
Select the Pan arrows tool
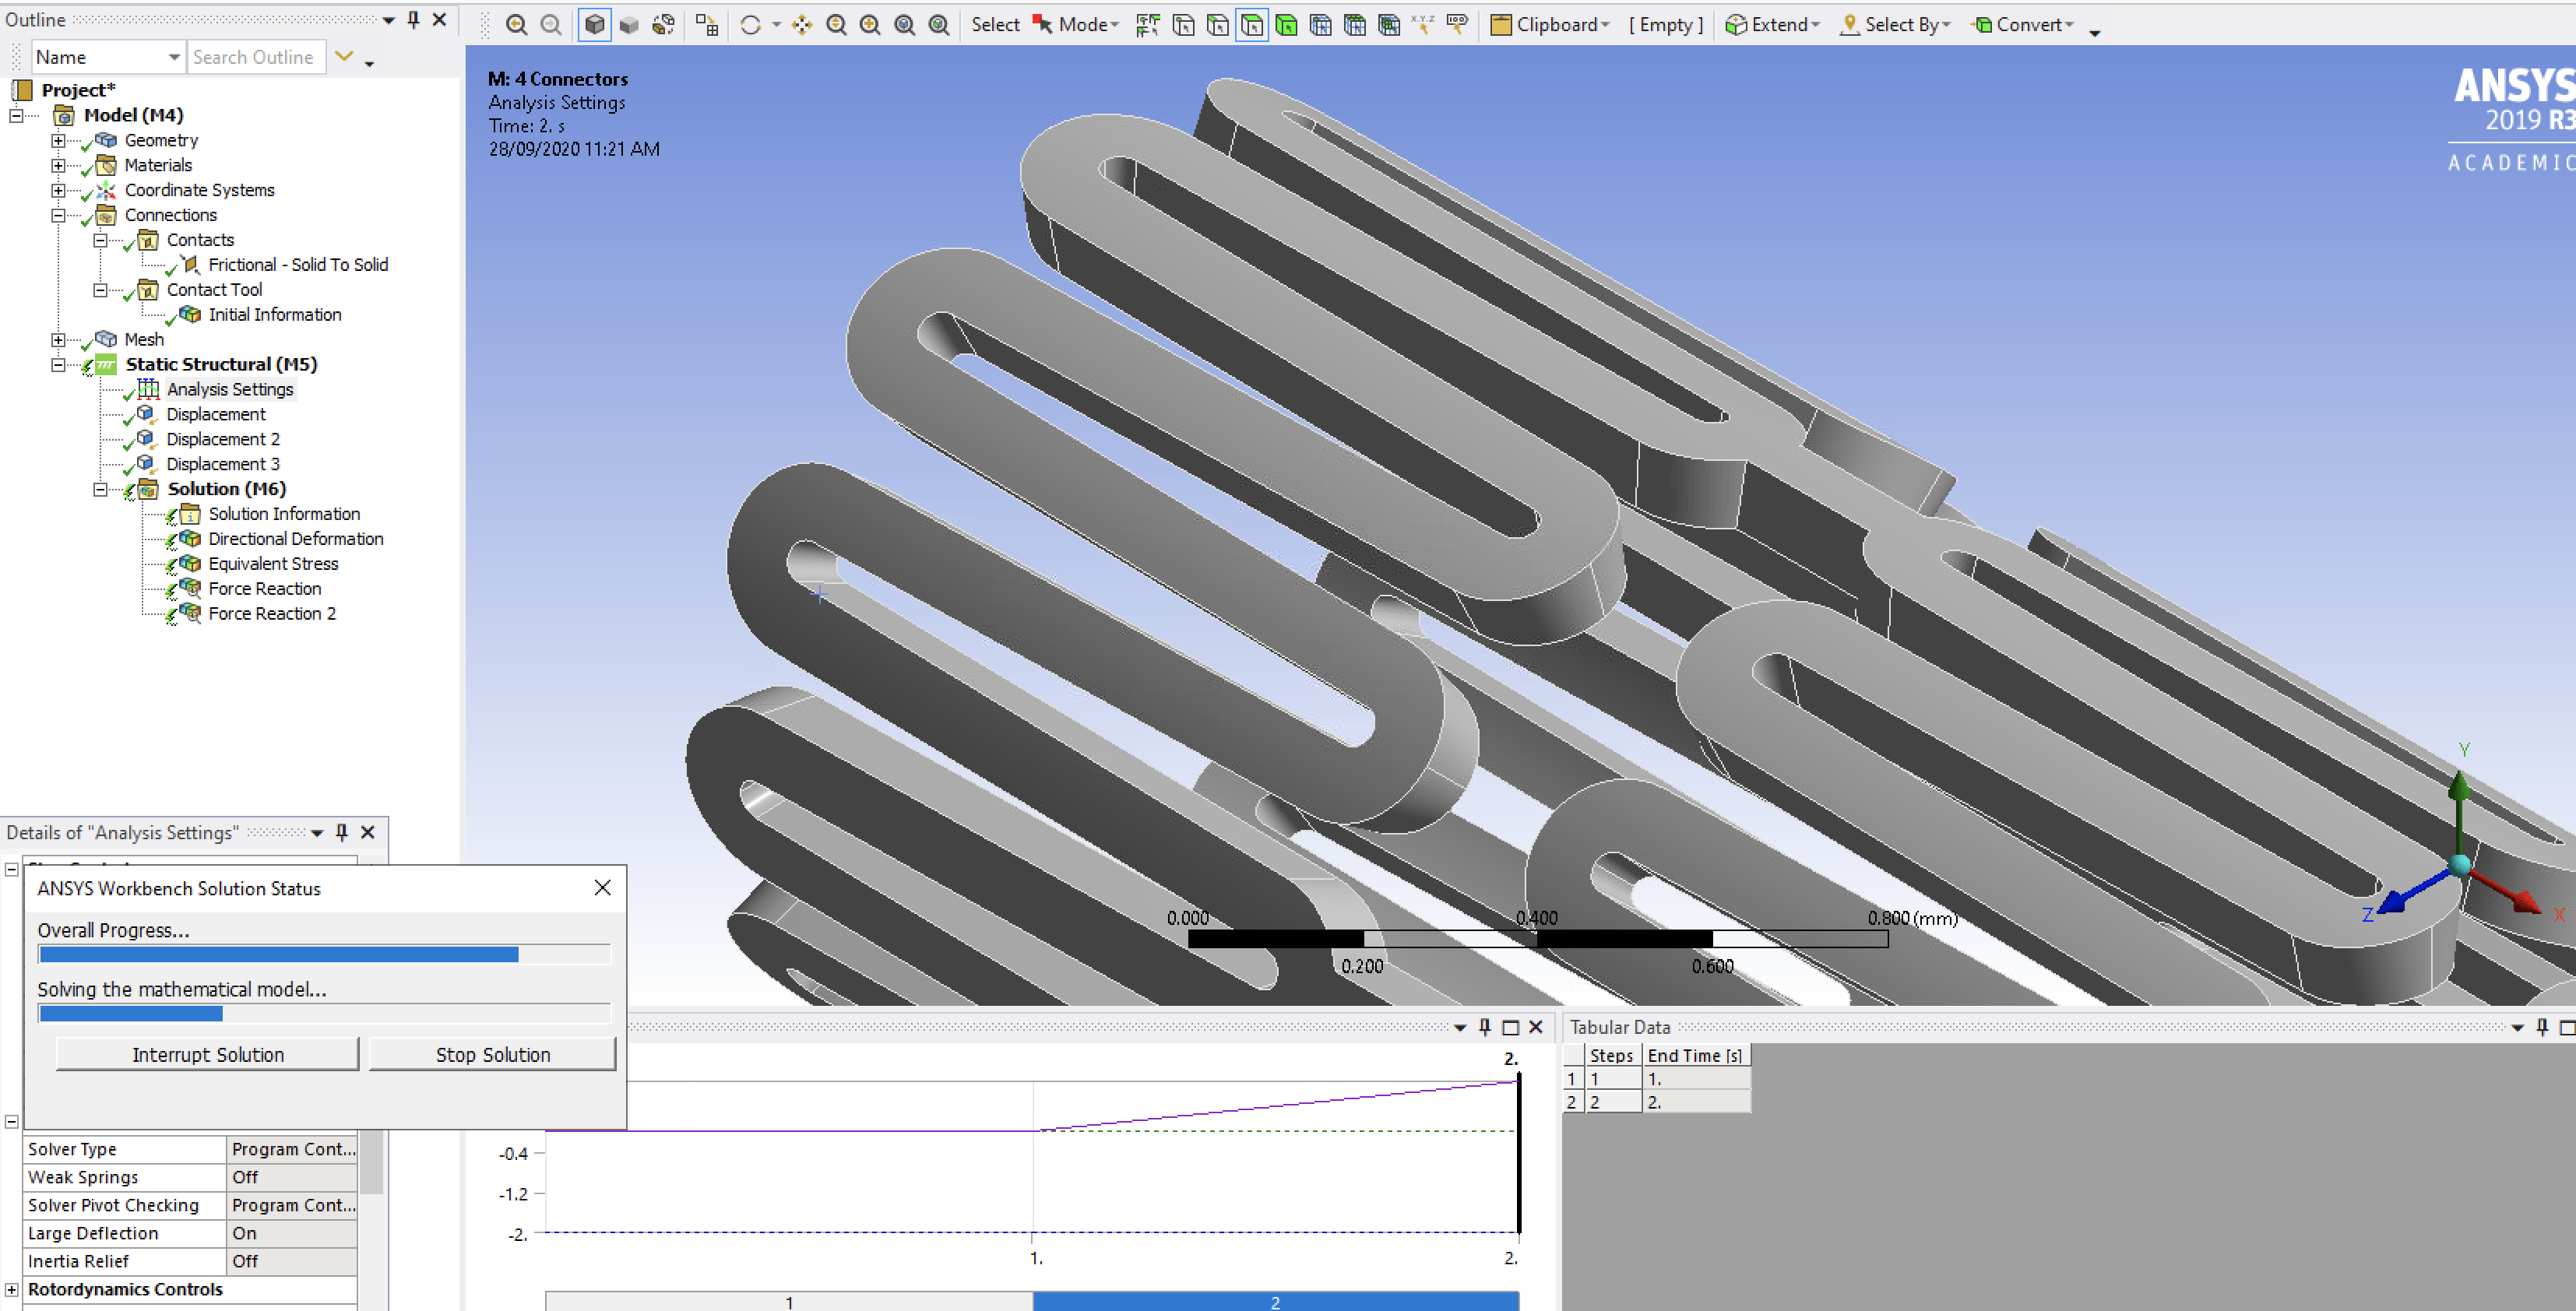[x=802, y=25]
